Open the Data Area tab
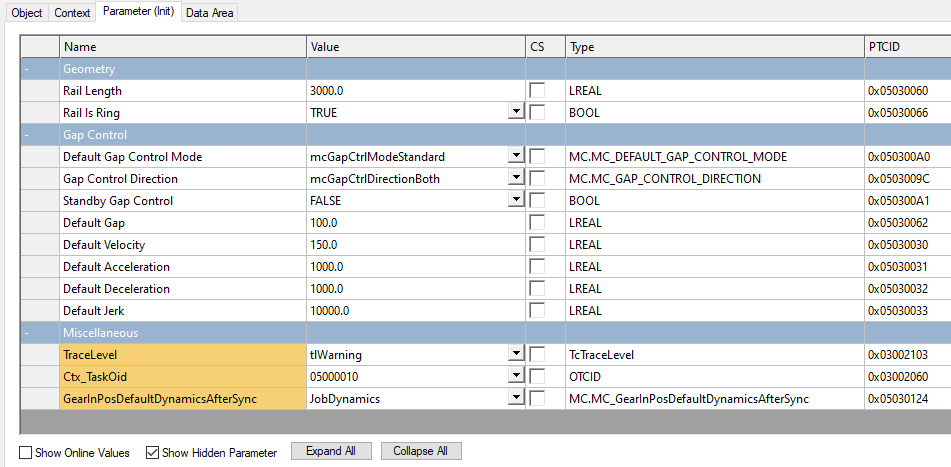The height and width of the screenshot is (467, 951). 210,12
